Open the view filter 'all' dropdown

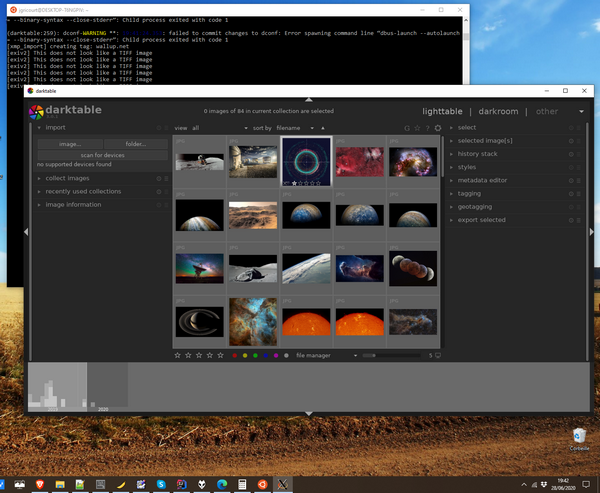[220, 128]
